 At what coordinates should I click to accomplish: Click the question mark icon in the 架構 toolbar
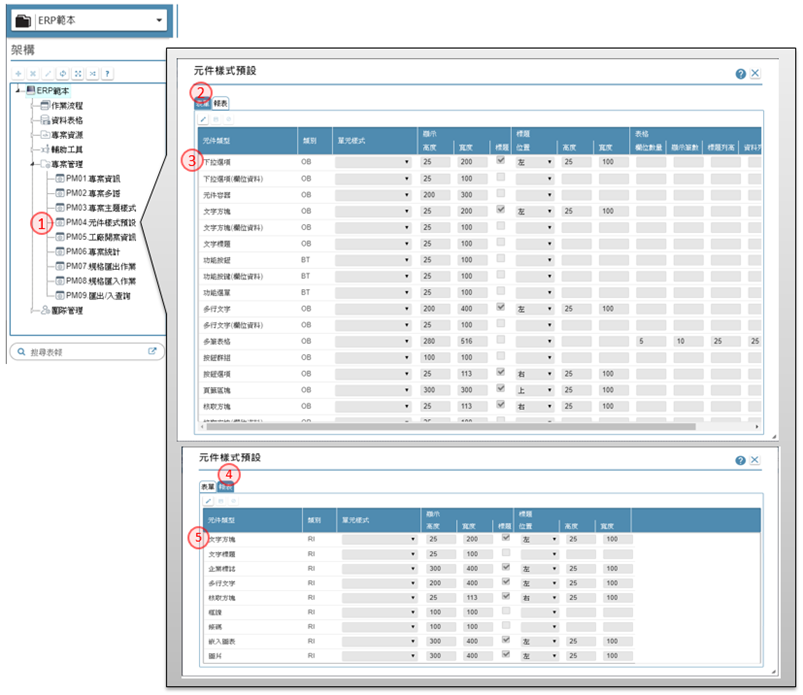[x=108, y=74]
